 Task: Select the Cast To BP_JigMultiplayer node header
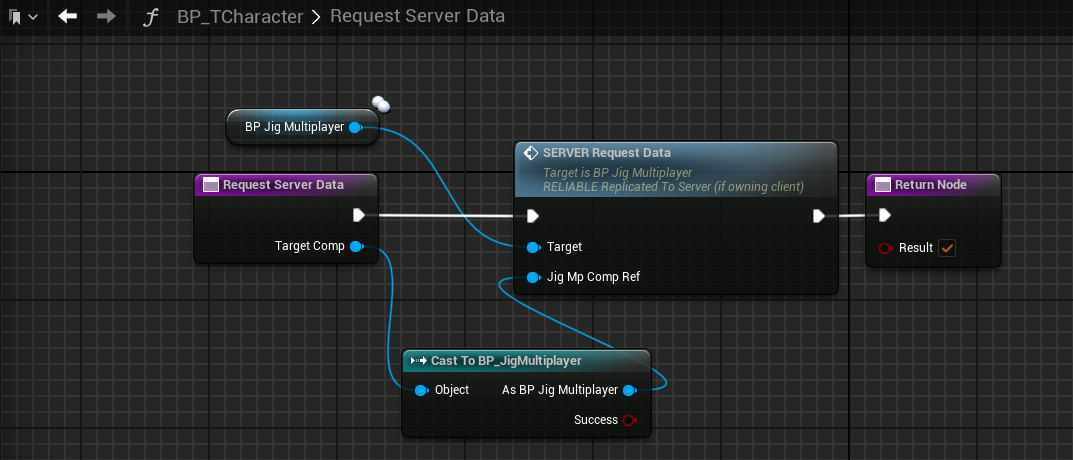point(526,361)
